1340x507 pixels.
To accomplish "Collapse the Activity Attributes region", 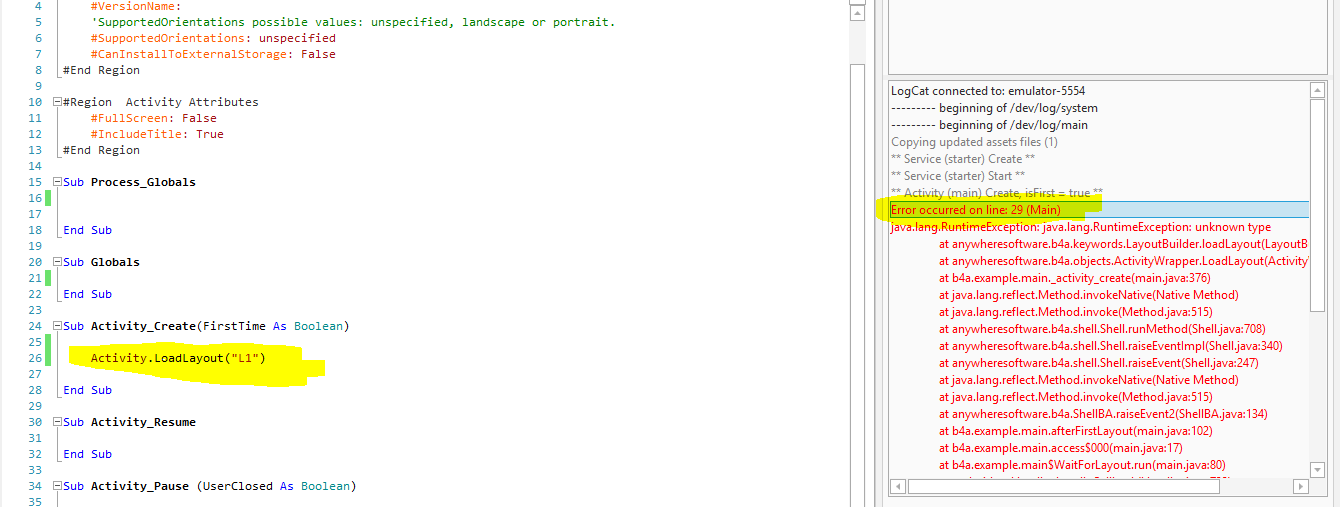I will point(57,102).
